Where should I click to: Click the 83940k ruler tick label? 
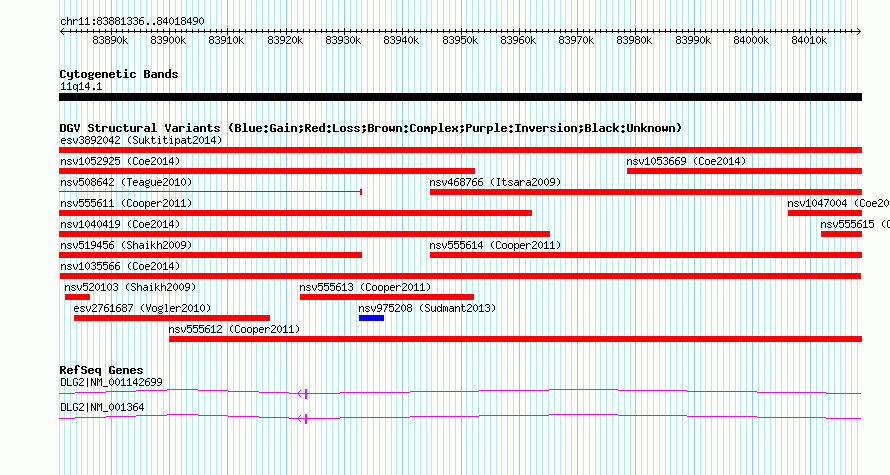pos(401,40)
